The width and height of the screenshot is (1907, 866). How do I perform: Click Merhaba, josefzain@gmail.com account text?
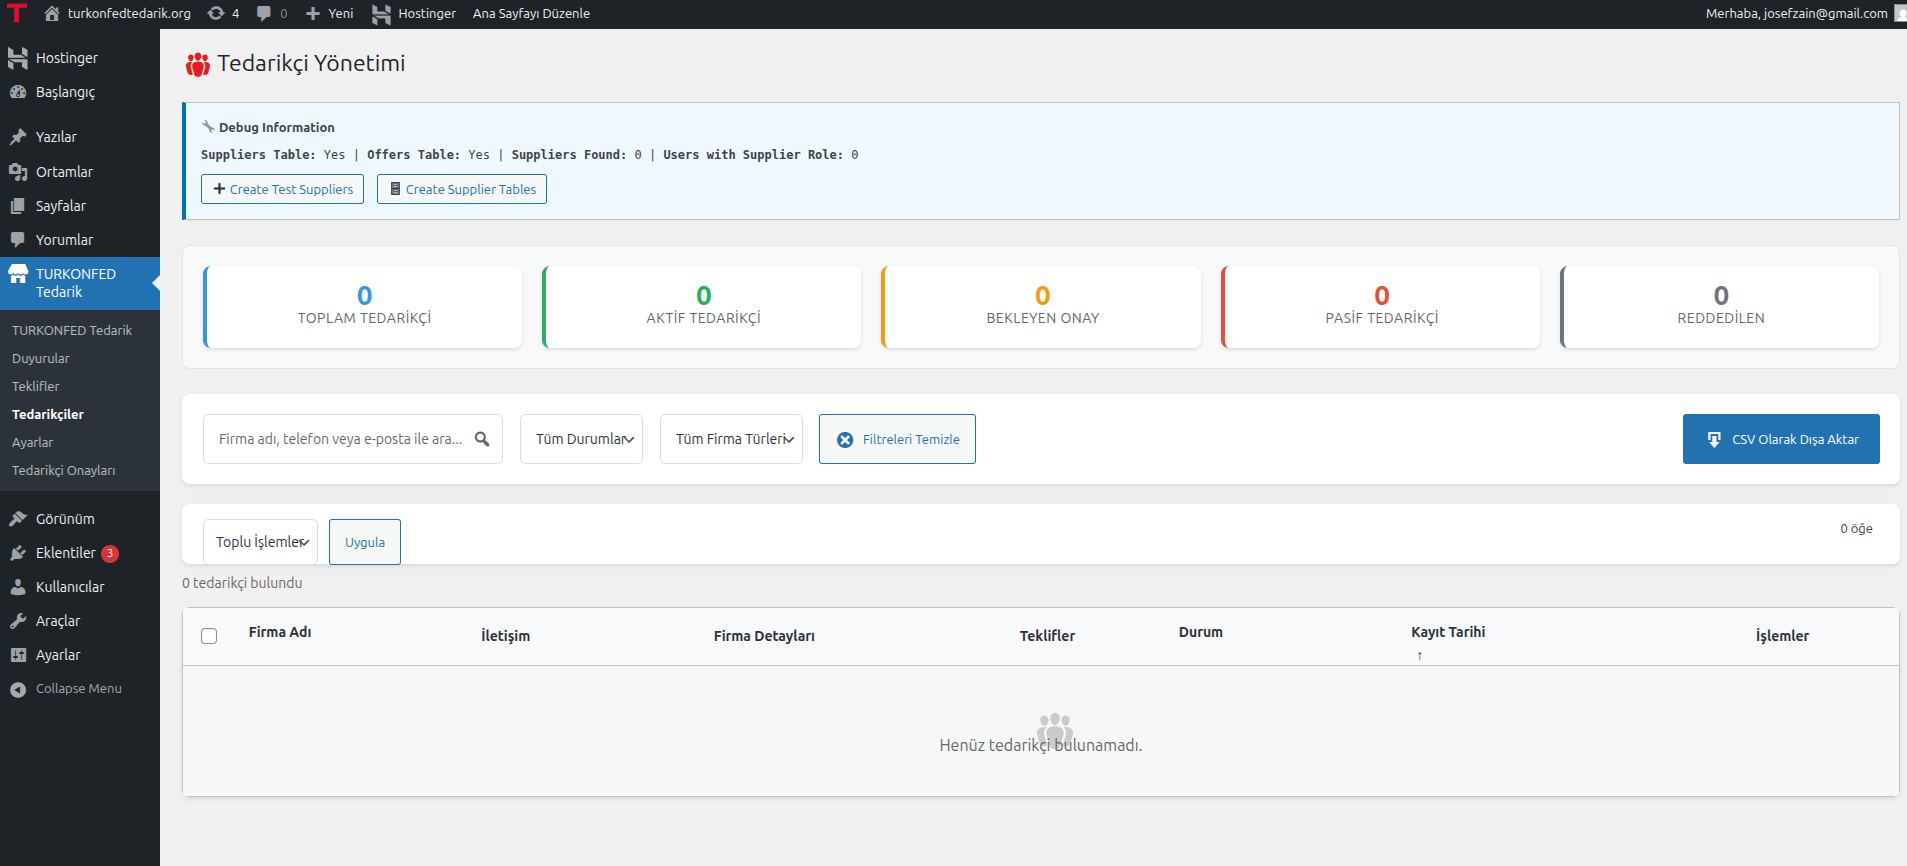[x=1796, y=13]
